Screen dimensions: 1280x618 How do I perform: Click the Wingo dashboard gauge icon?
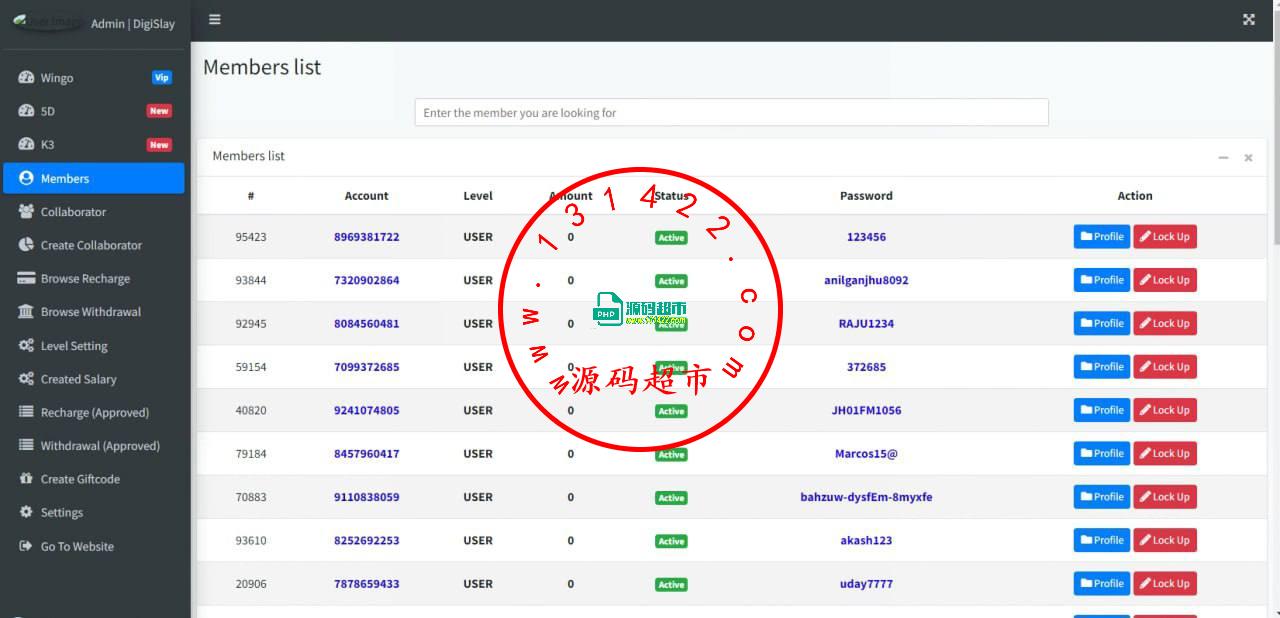click(x=26, y=78)
